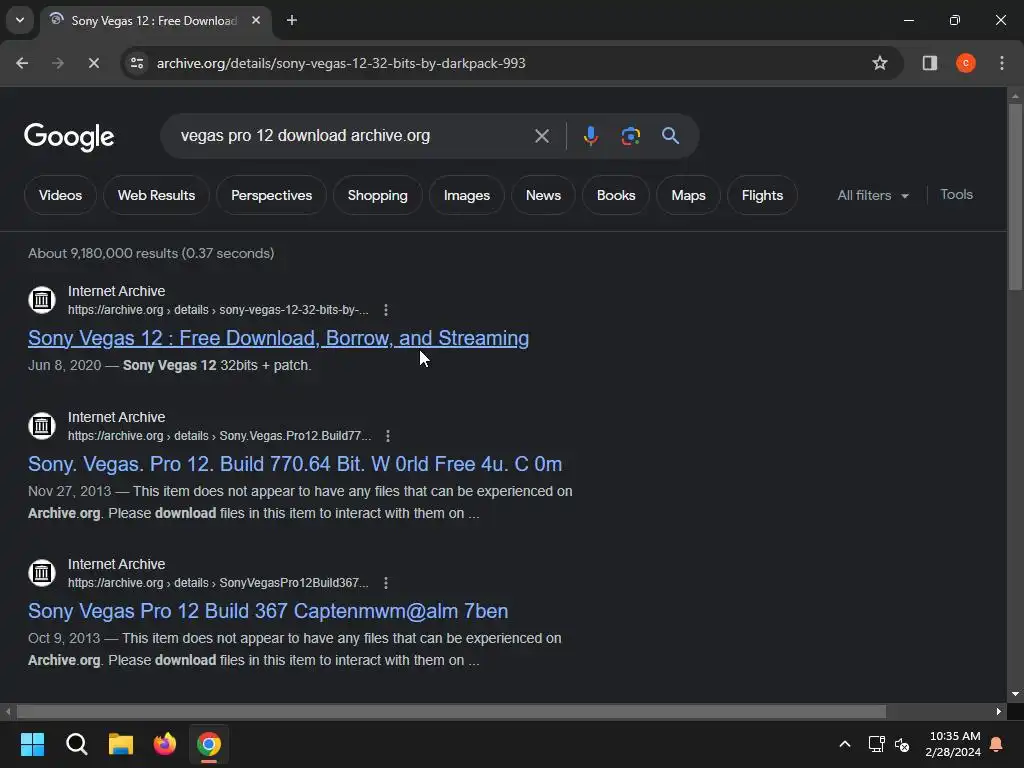Switch to Web Results filter
Image resolution: width=1024 pixels, height=768 pixels.
pyautogui.click(x=156, y=195)
